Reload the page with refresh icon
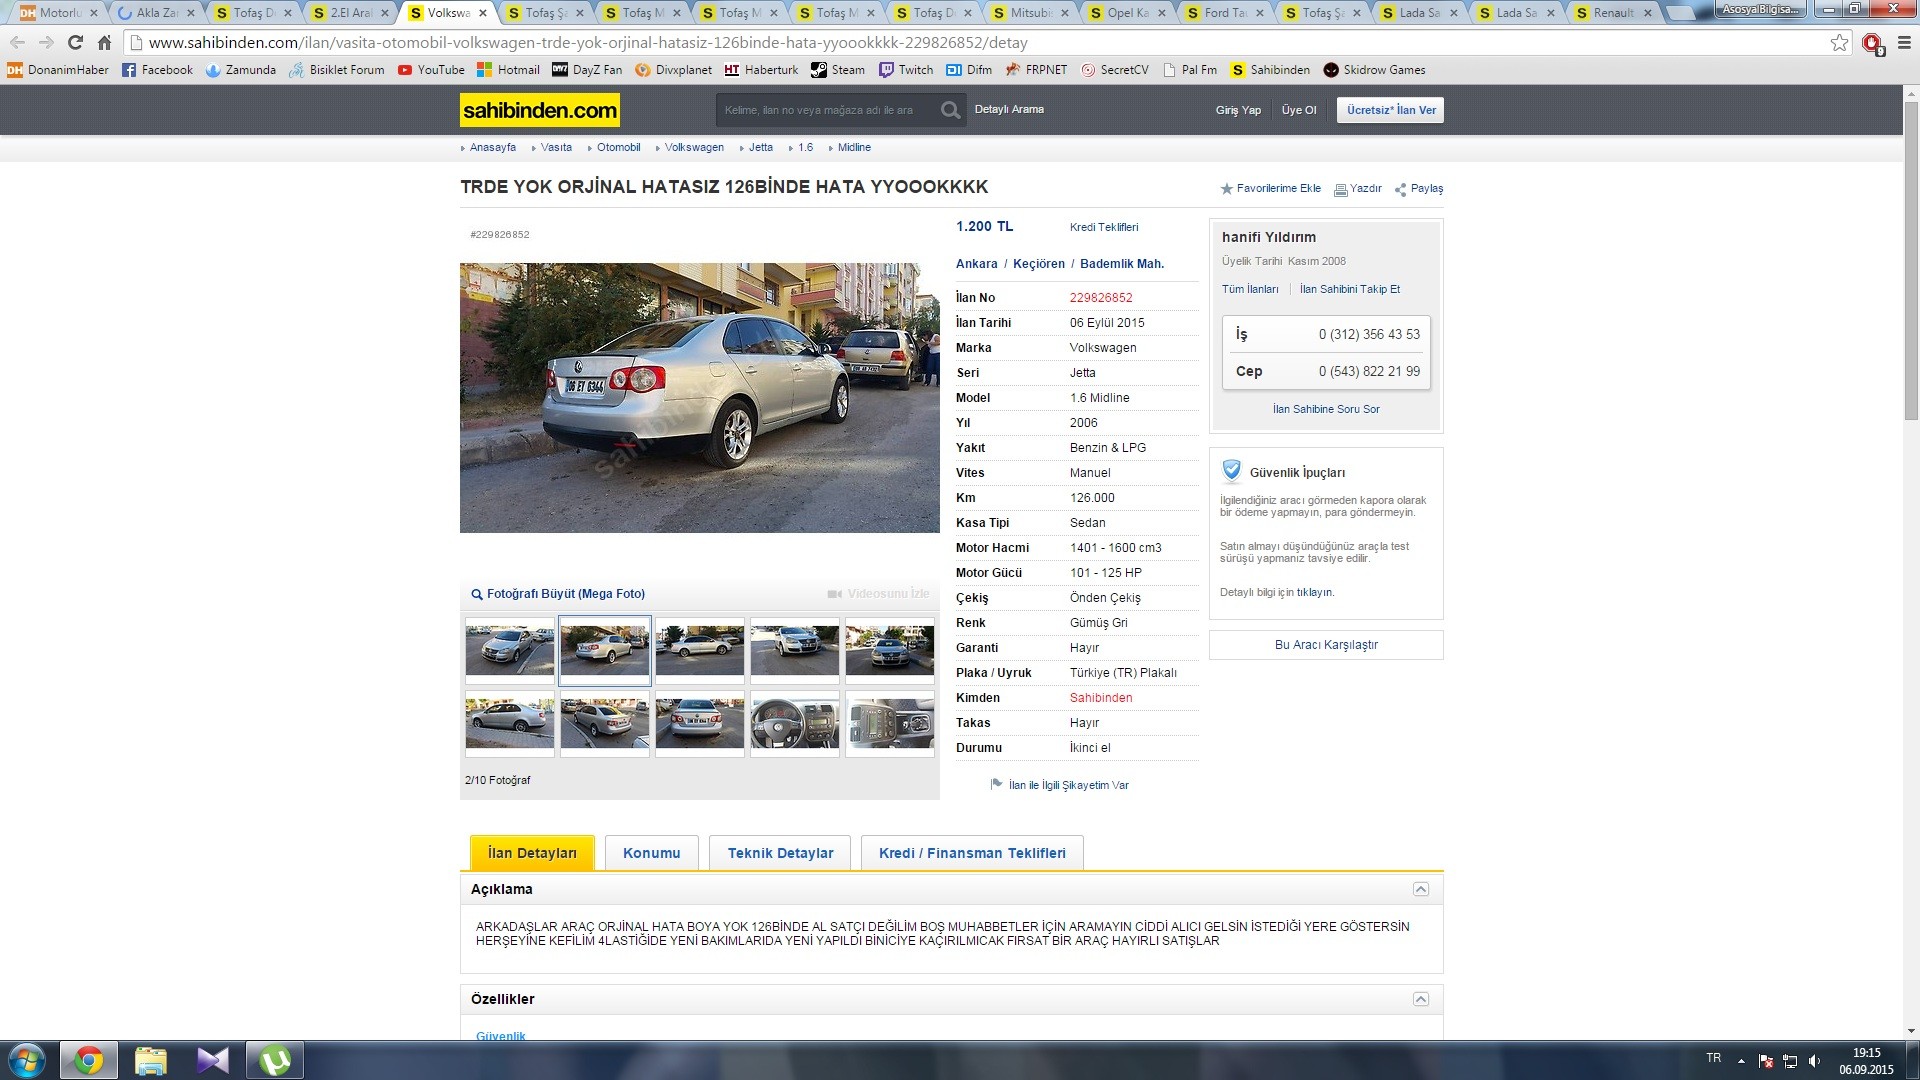 click(75, 43)
